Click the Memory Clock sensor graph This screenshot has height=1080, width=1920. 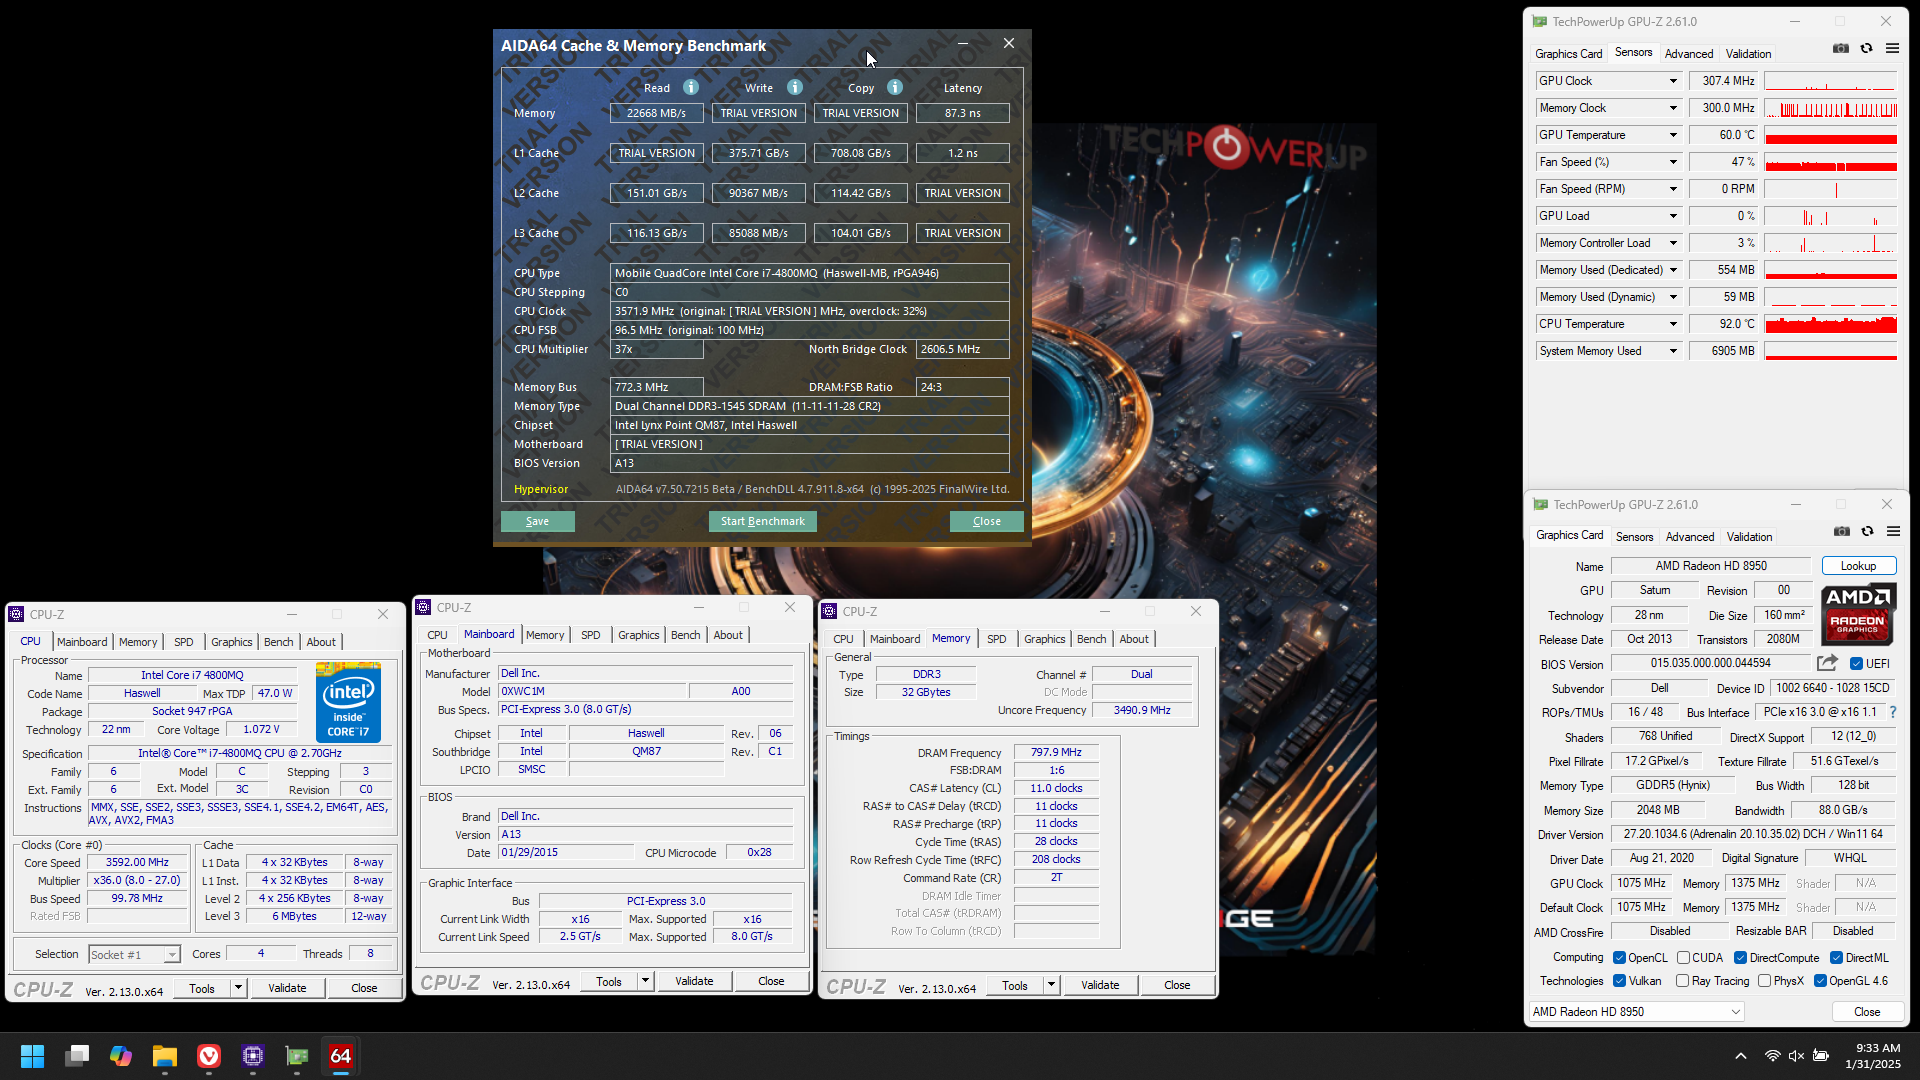pos(1831,108)
